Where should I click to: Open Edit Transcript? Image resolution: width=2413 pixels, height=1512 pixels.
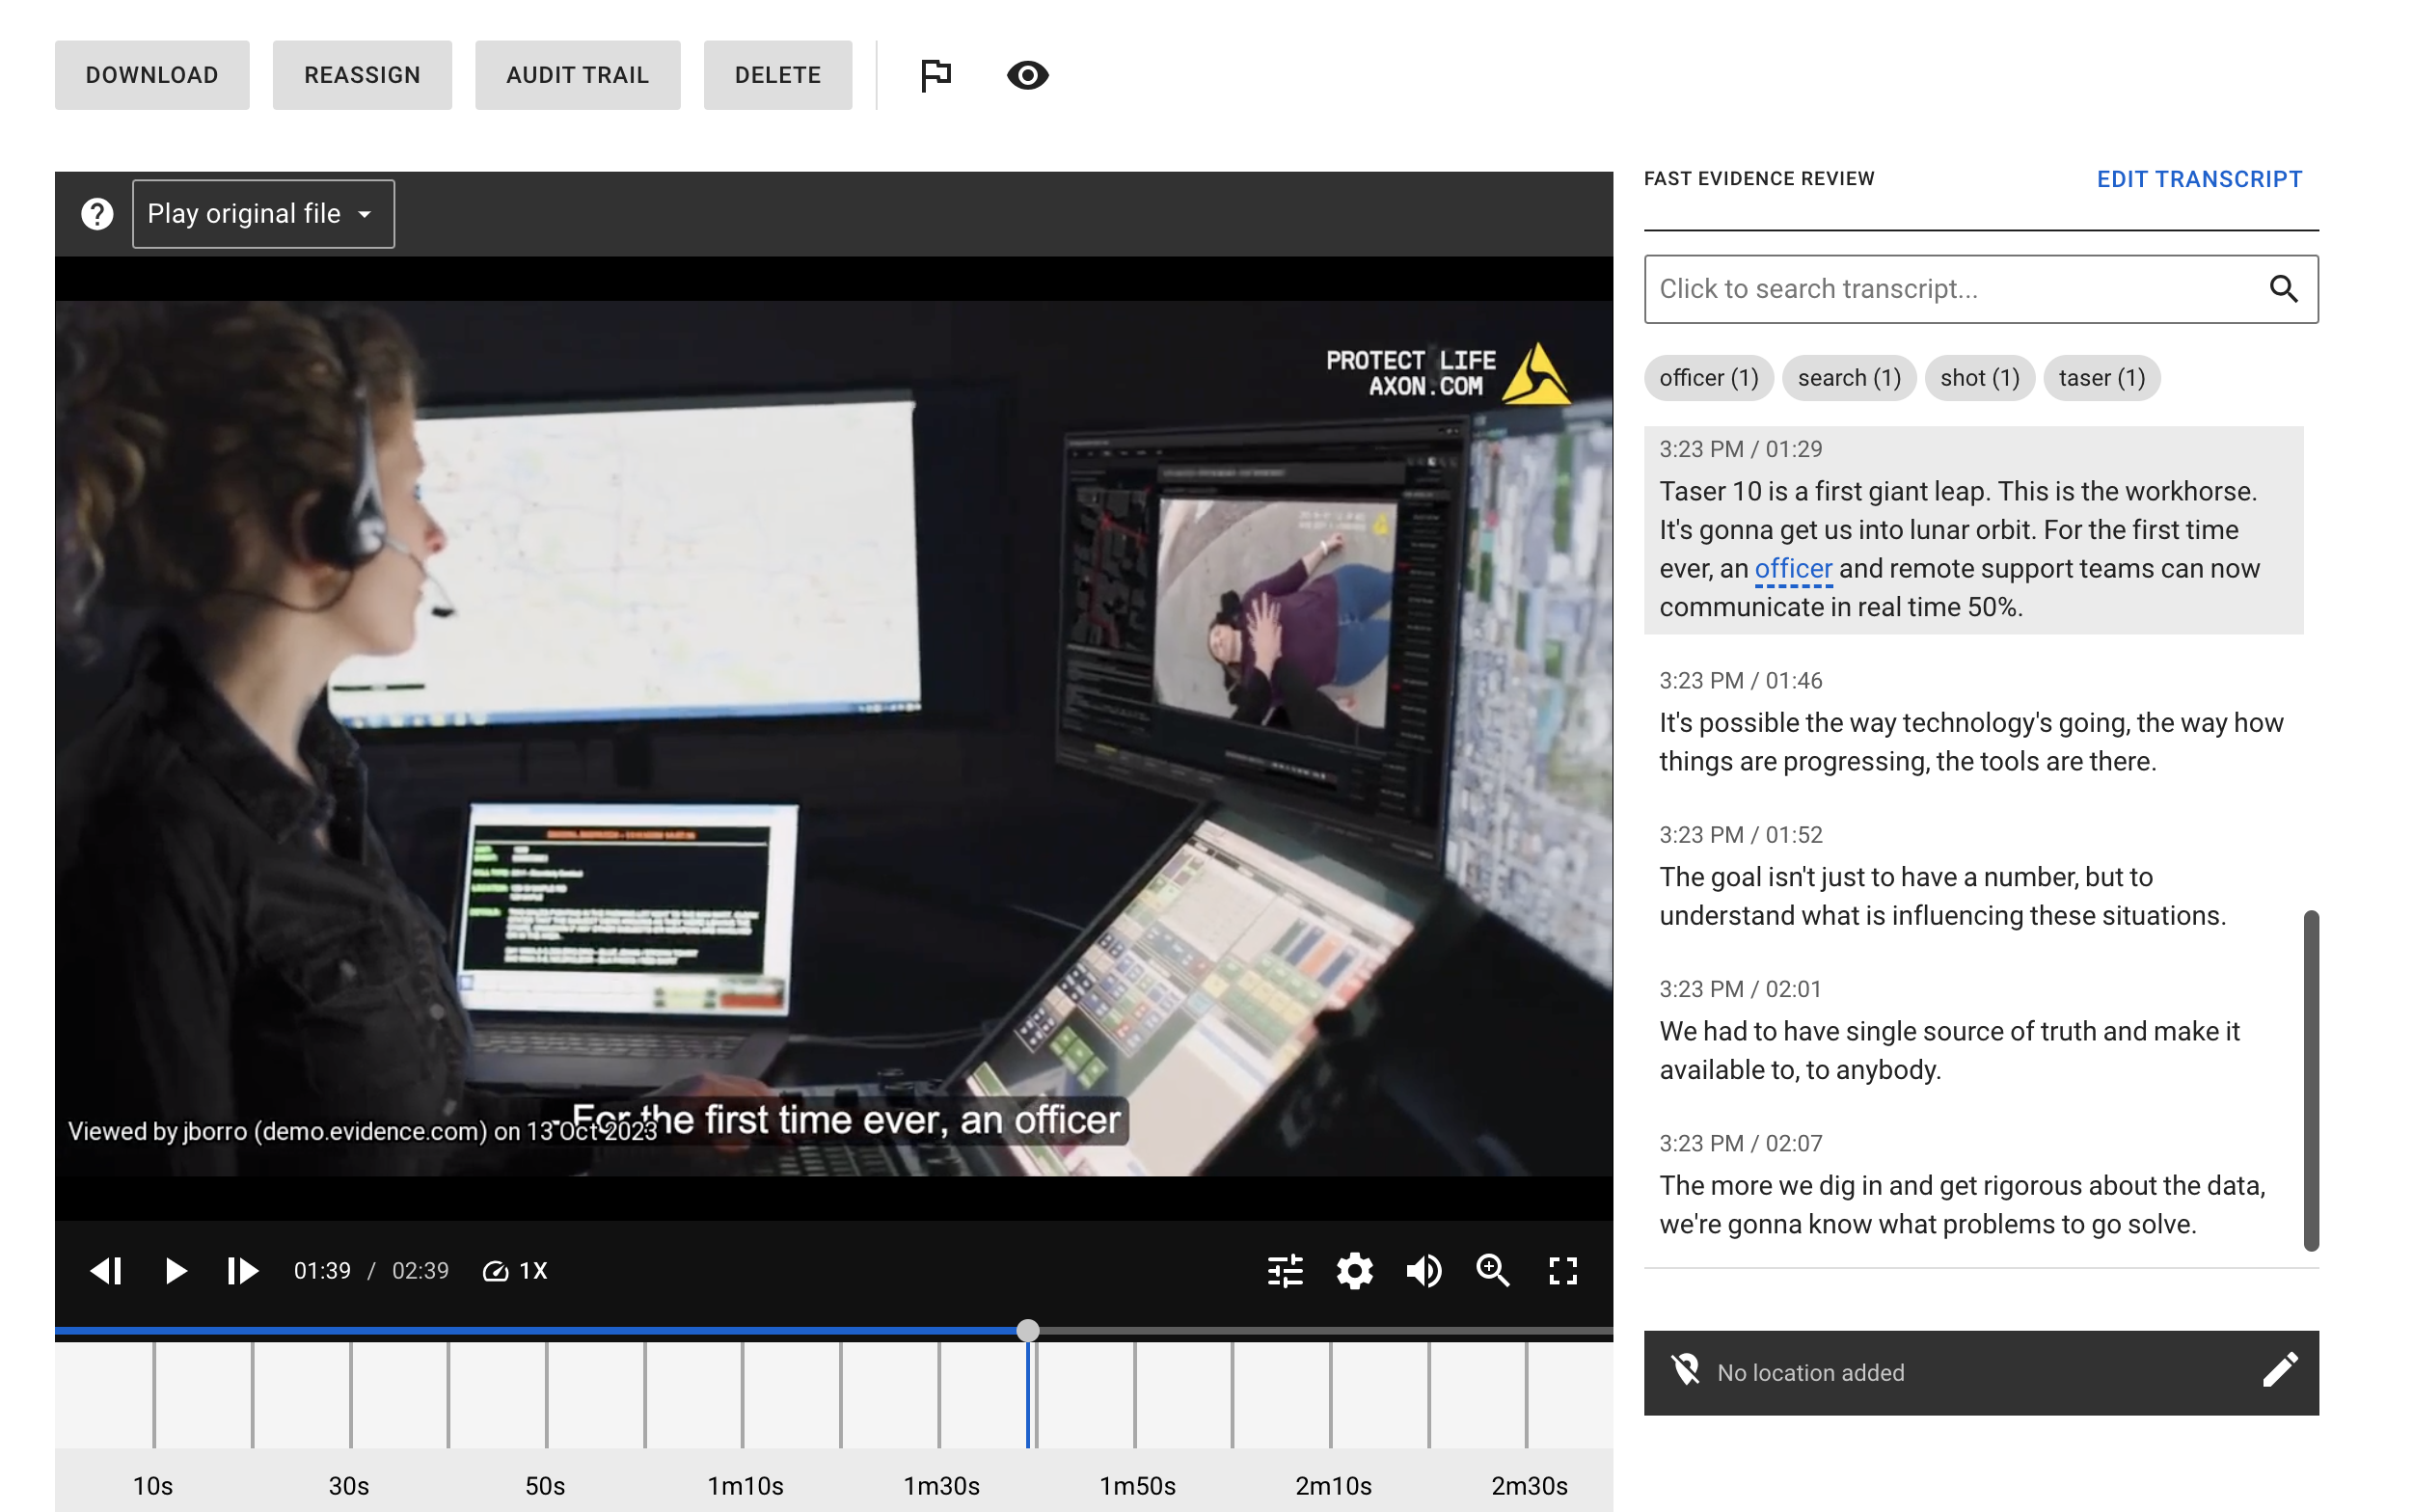pyautogui.click(x=2199, y=179)
